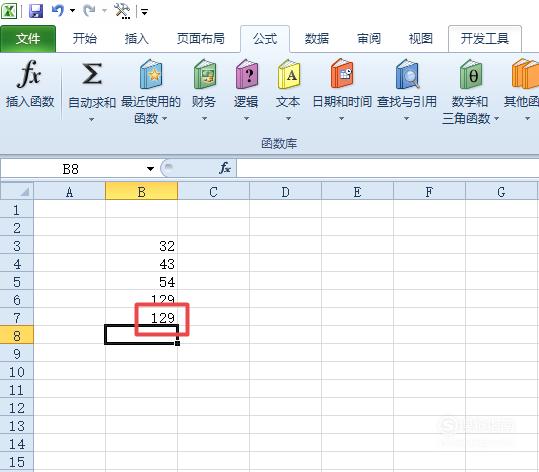Select row 3 header
Screen dimensions: 539x472
coord(17,245)
